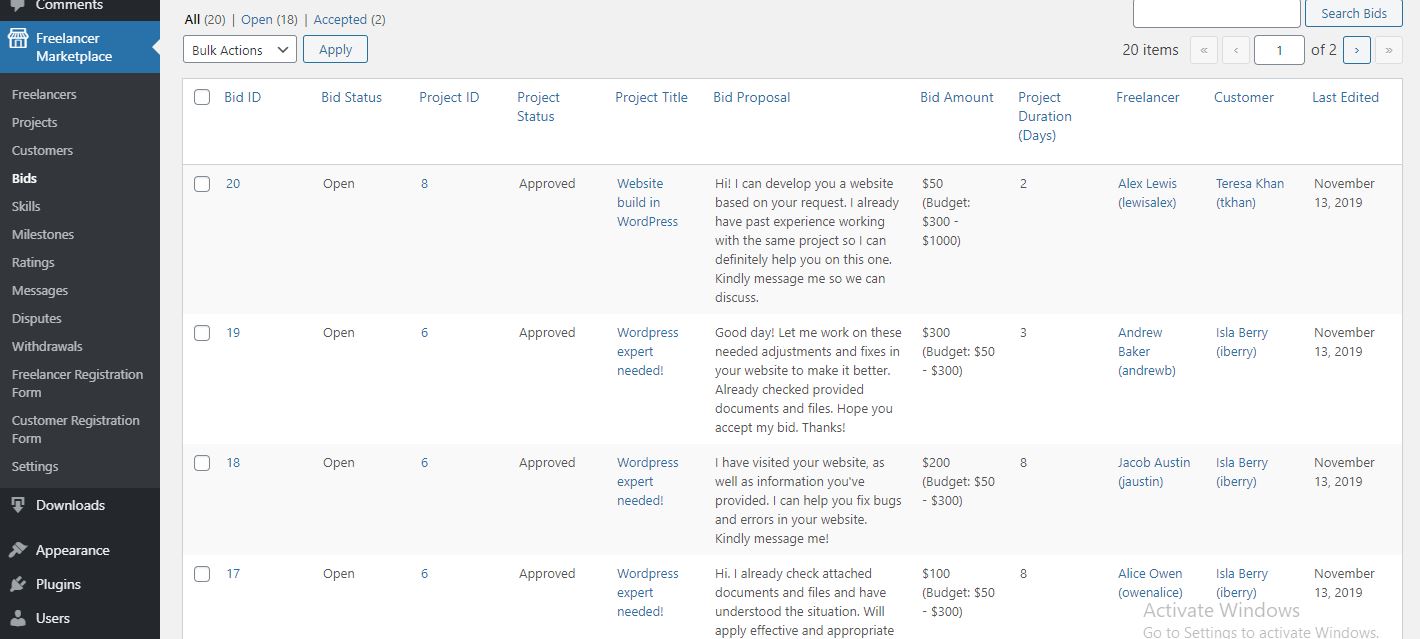Open Freelancer Registration Form page

click(77, 383)
